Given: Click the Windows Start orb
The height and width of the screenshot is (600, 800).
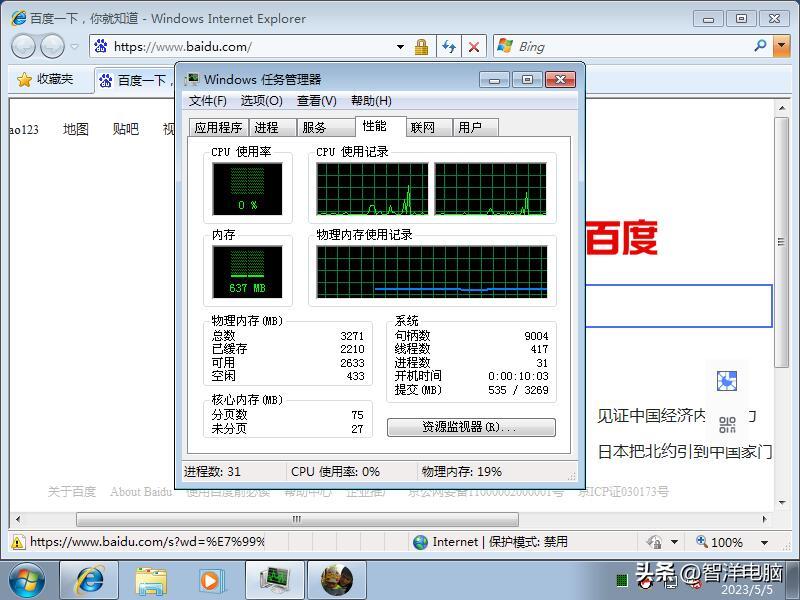Looking at the screenshot, I should point(25,580).
